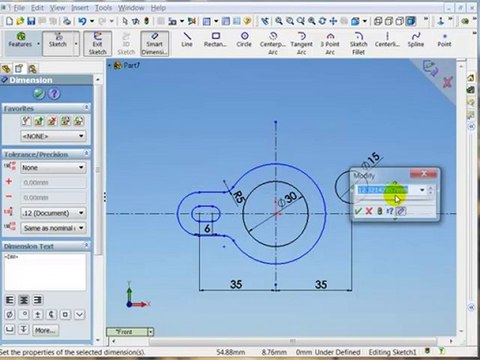
Task: Cancel sketch with red X in corner
Action: [447, 82]
